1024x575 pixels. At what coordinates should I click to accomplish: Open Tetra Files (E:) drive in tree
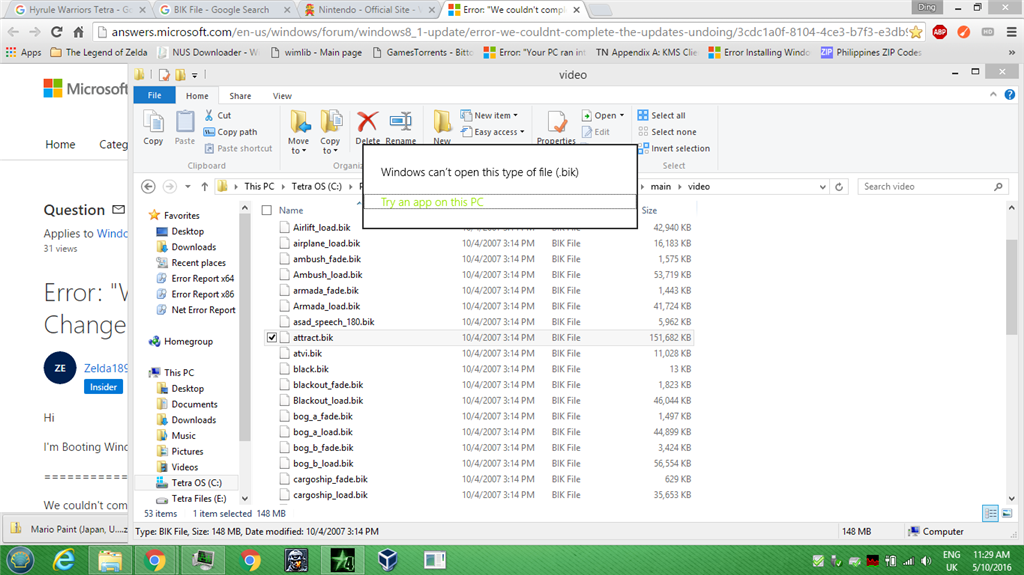(x=199, y=499)
